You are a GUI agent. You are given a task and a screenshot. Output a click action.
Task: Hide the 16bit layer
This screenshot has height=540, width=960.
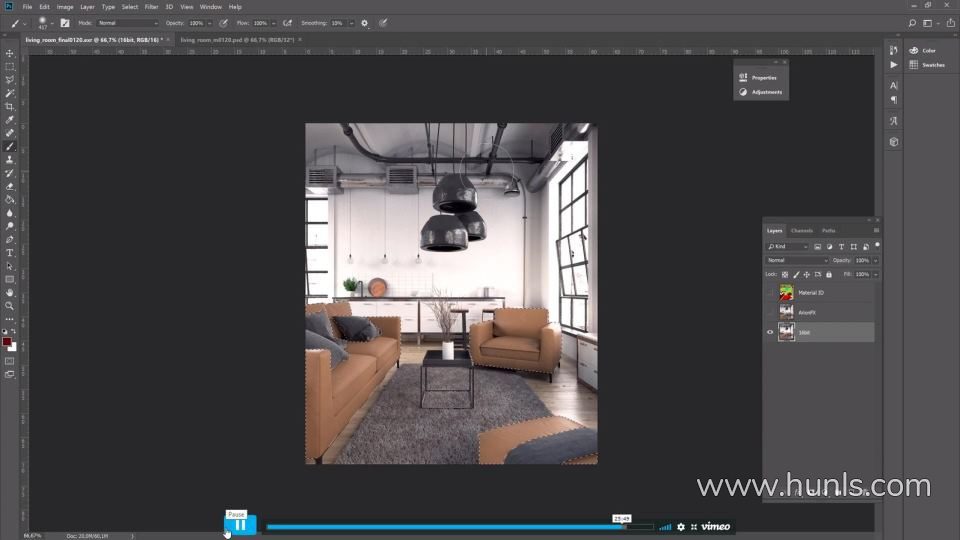[x=769, y=332]
